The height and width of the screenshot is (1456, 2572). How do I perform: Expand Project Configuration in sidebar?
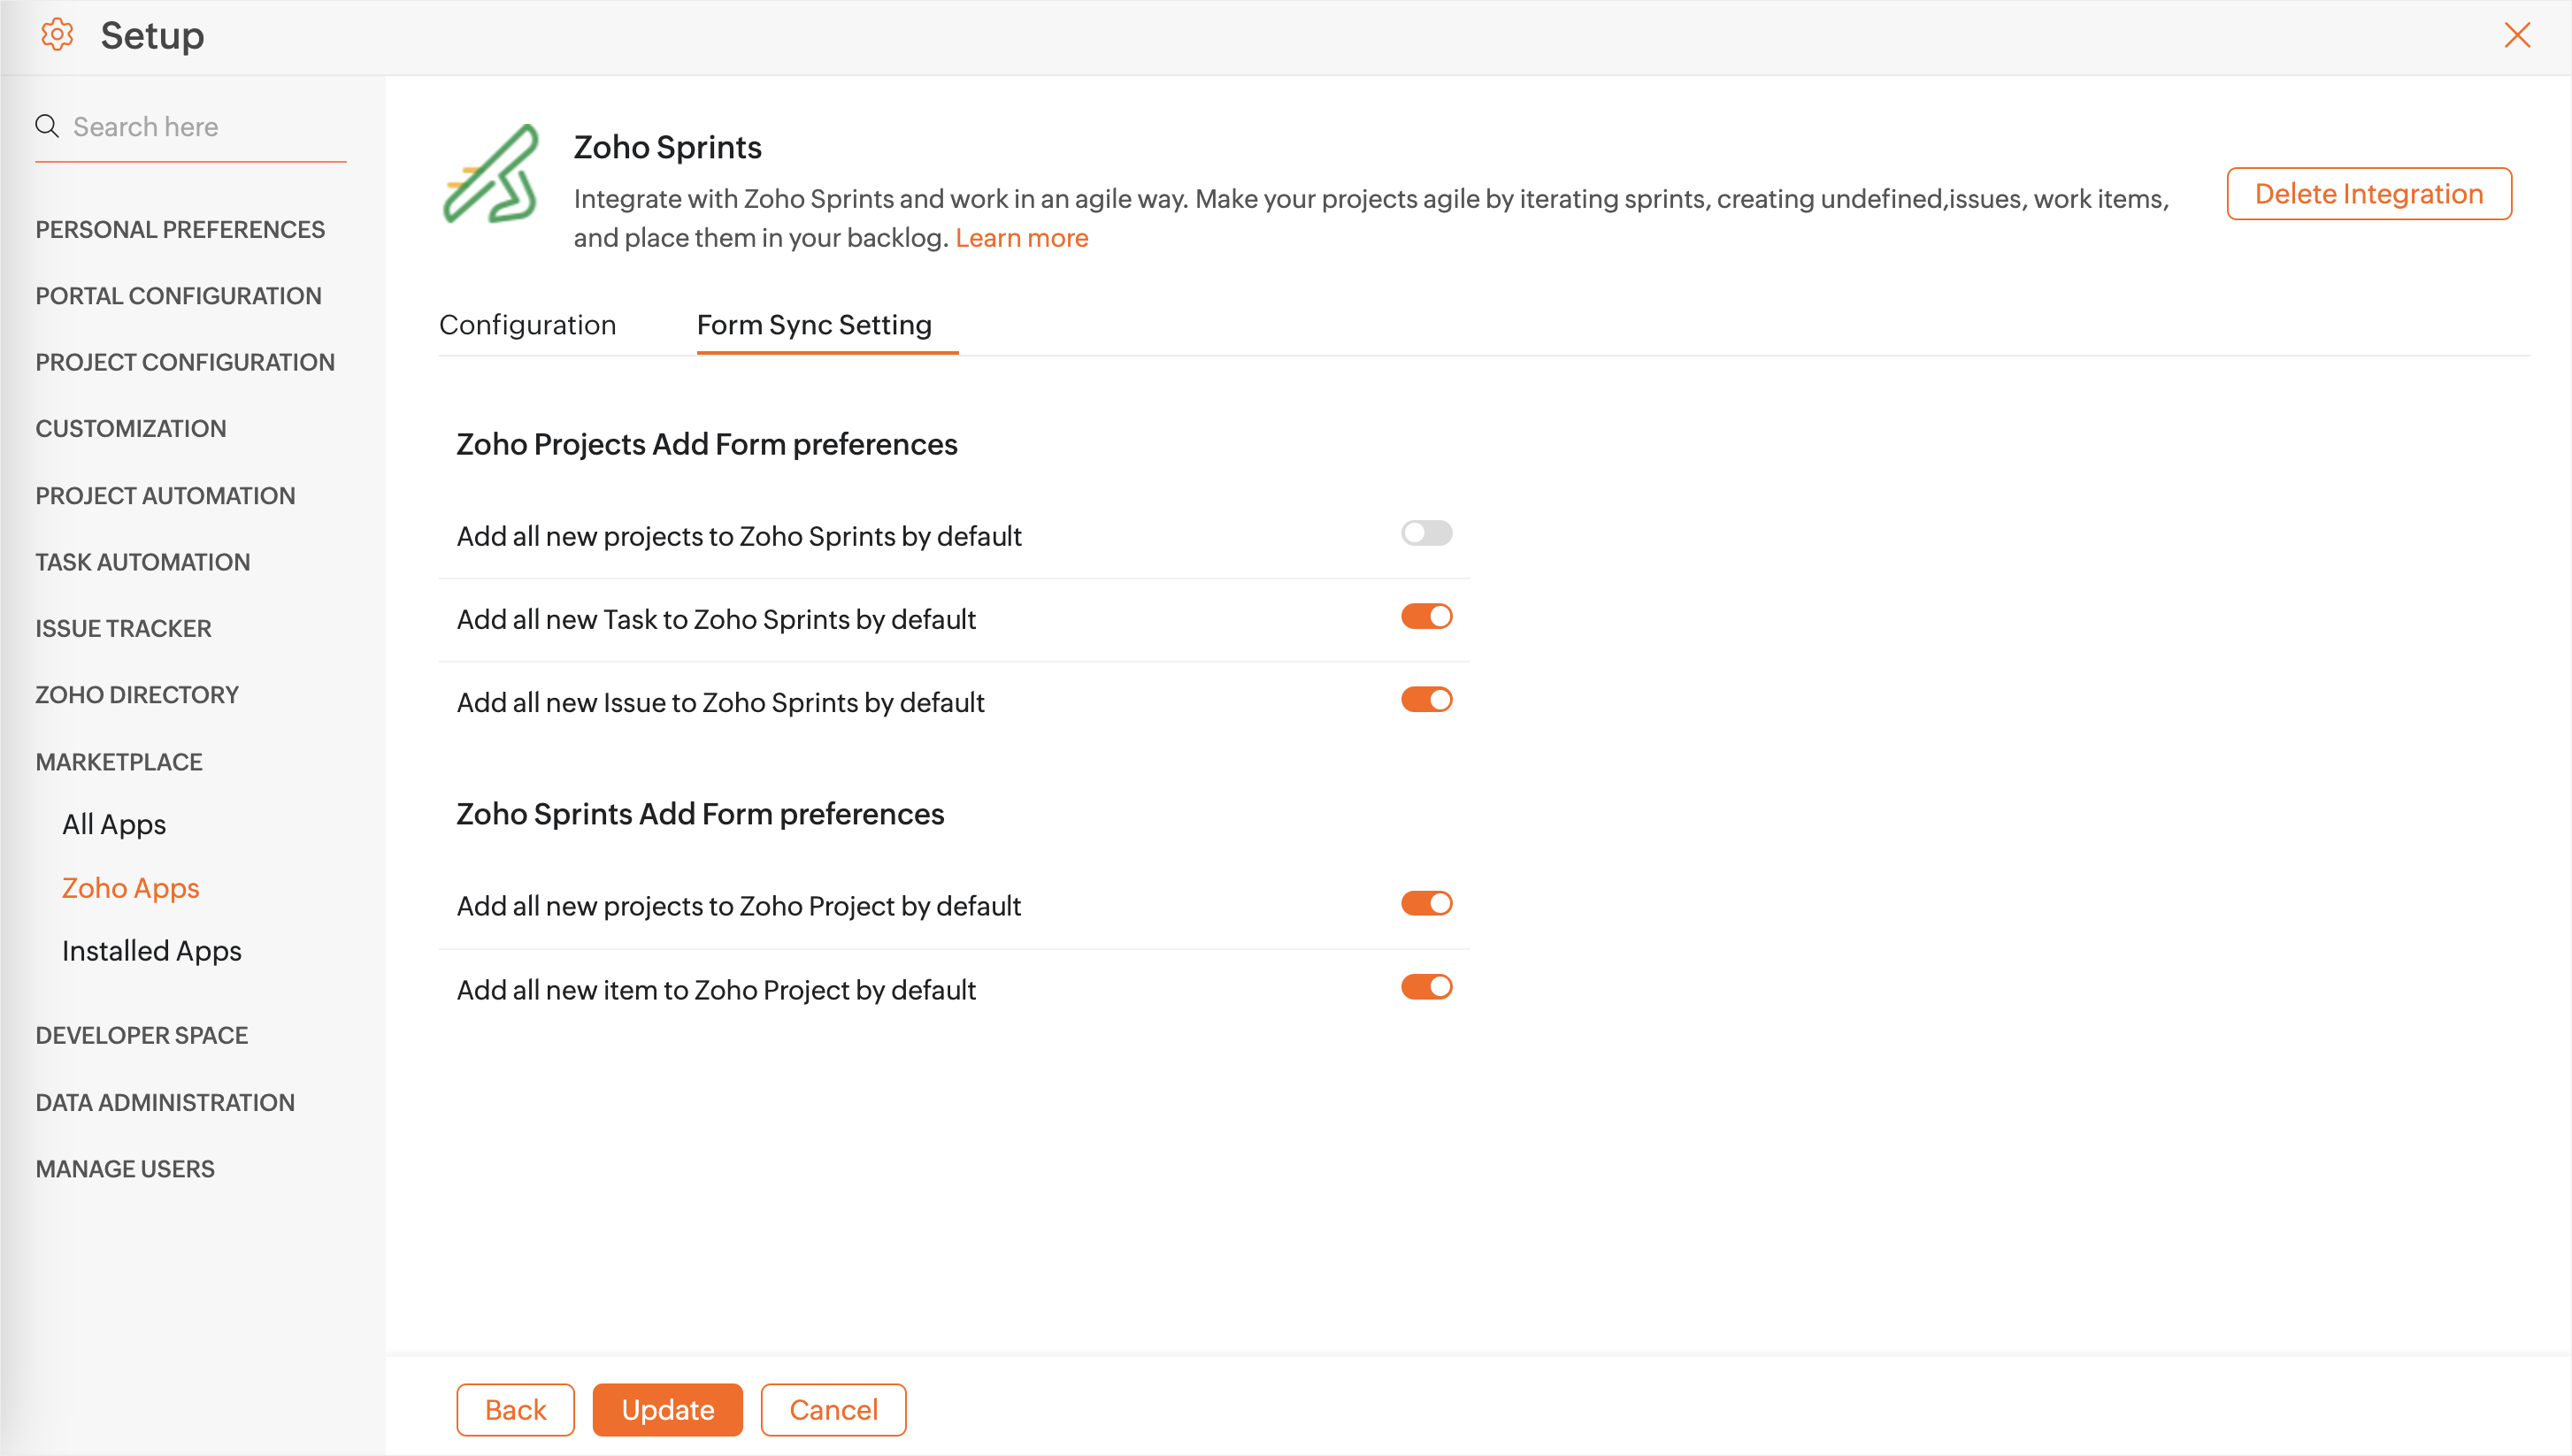(x=185, y=362)
